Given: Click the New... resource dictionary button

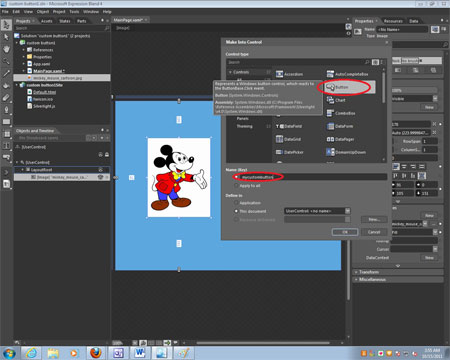Looking at the screenshot, I should click(374, 219).
